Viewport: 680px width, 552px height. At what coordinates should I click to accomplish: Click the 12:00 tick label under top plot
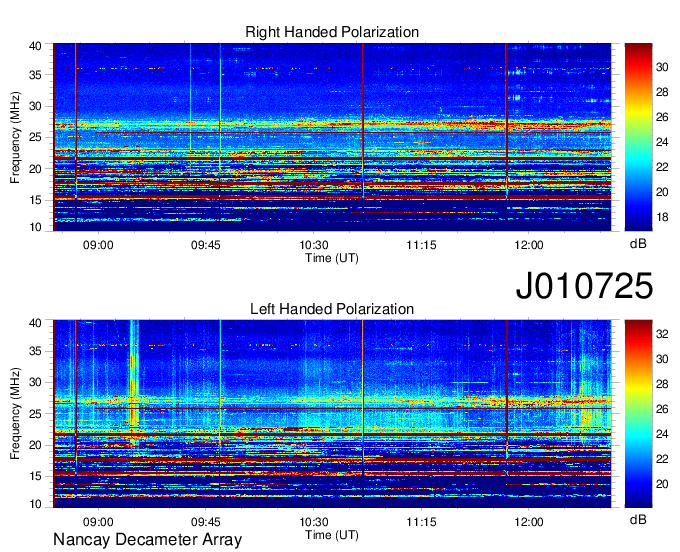click(x=529, y=245)
